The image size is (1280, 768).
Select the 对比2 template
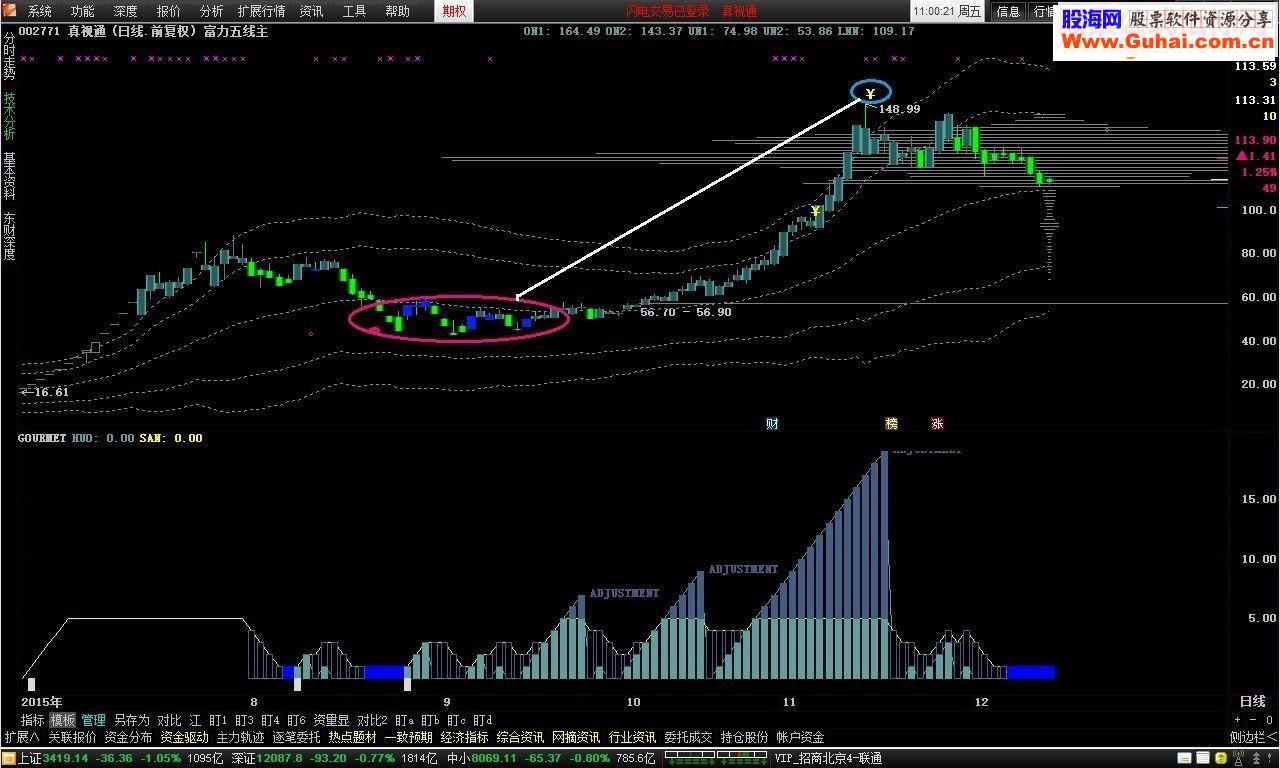click(x=373, y=720)
